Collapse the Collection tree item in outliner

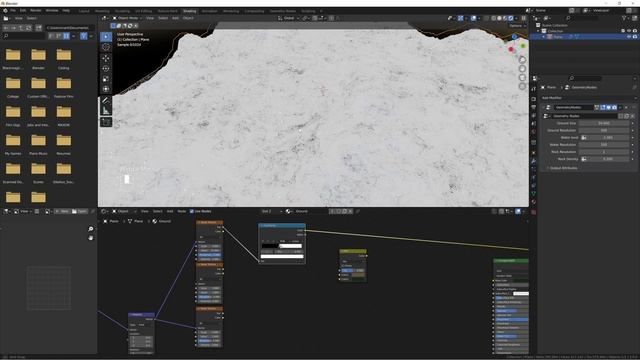[x=538, y=31]
